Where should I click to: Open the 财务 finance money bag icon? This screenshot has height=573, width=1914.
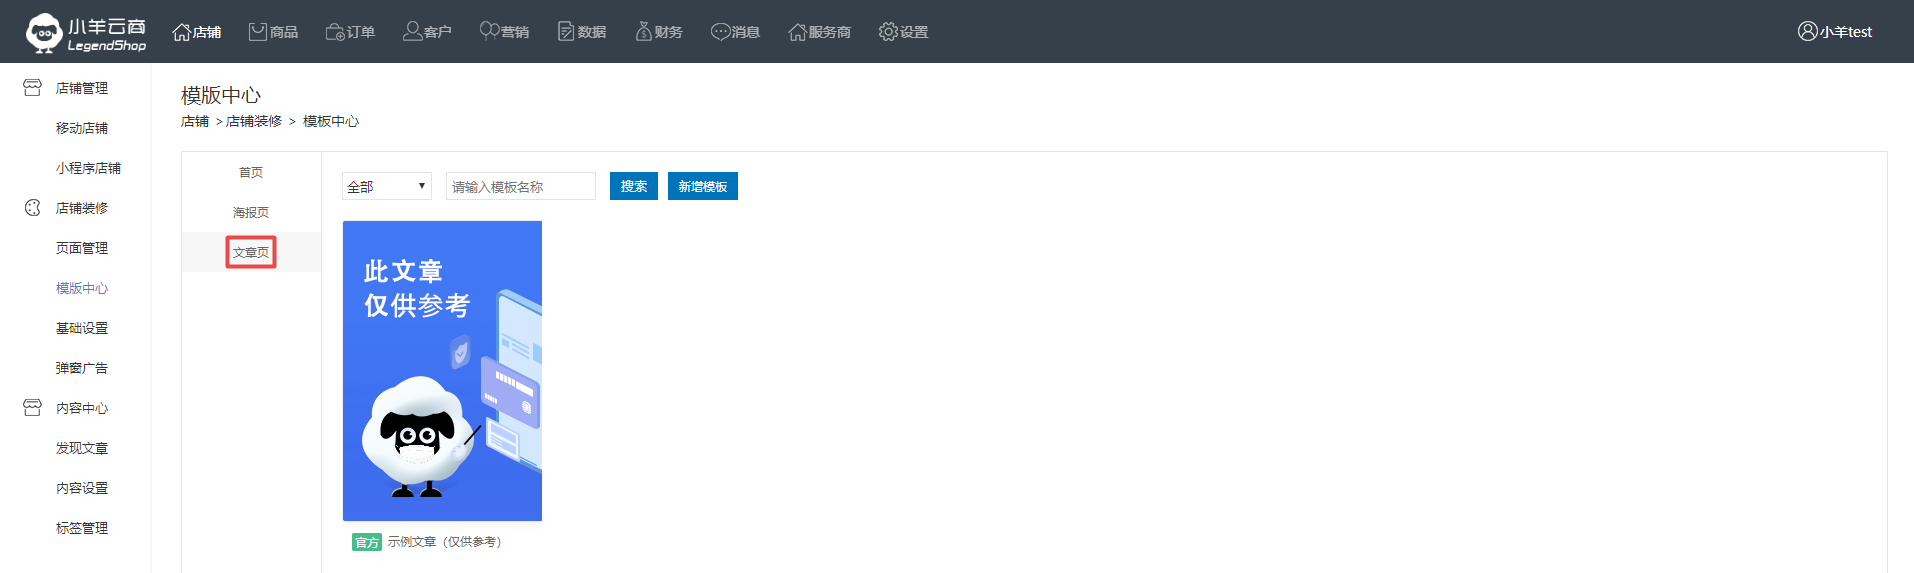point(643,32)
